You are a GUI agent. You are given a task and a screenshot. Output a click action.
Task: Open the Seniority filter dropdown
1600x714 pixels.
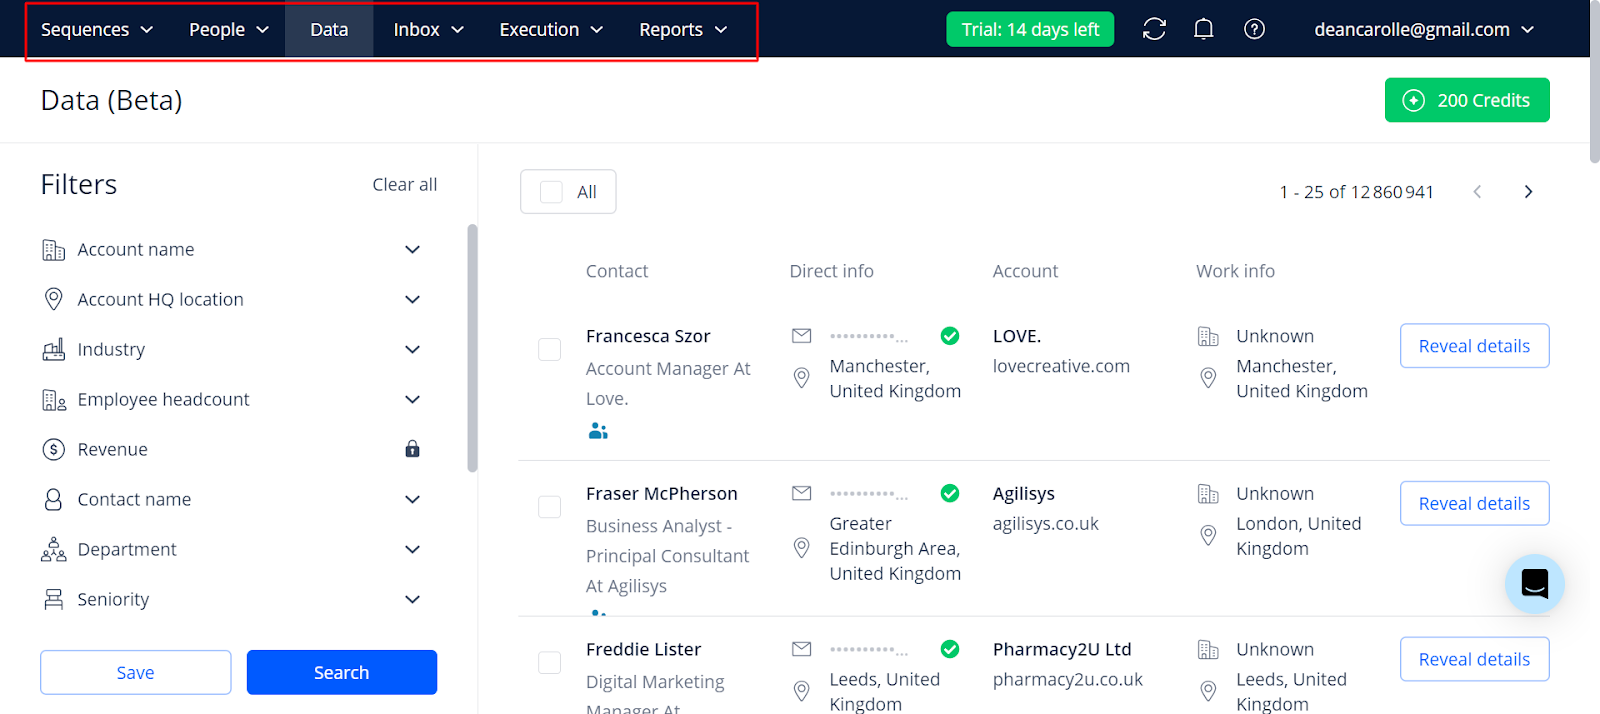coord(412,599)
